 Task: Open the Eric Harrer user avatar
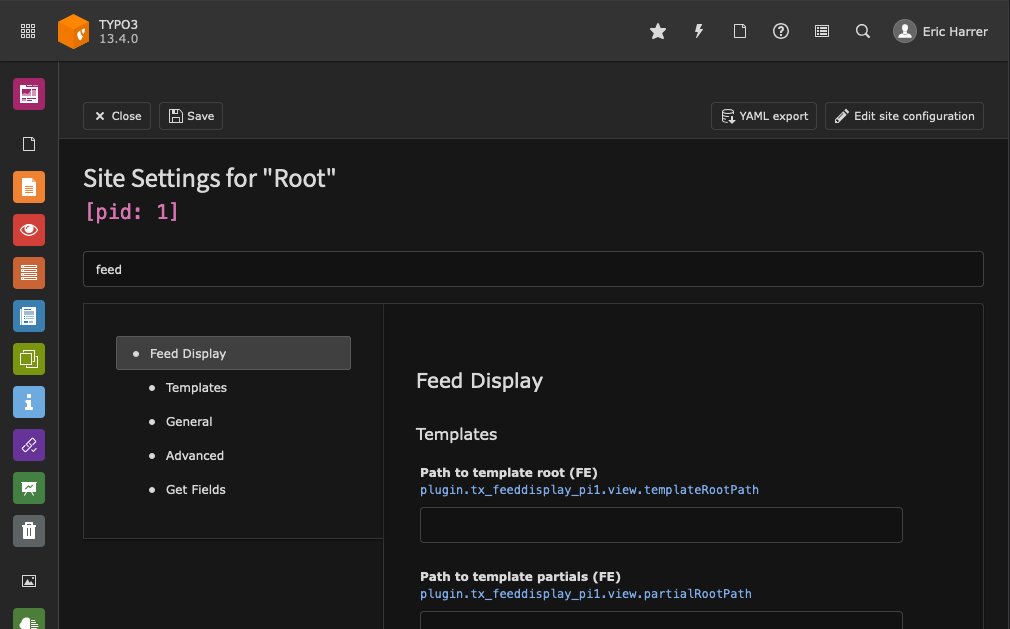click(904, 31)
